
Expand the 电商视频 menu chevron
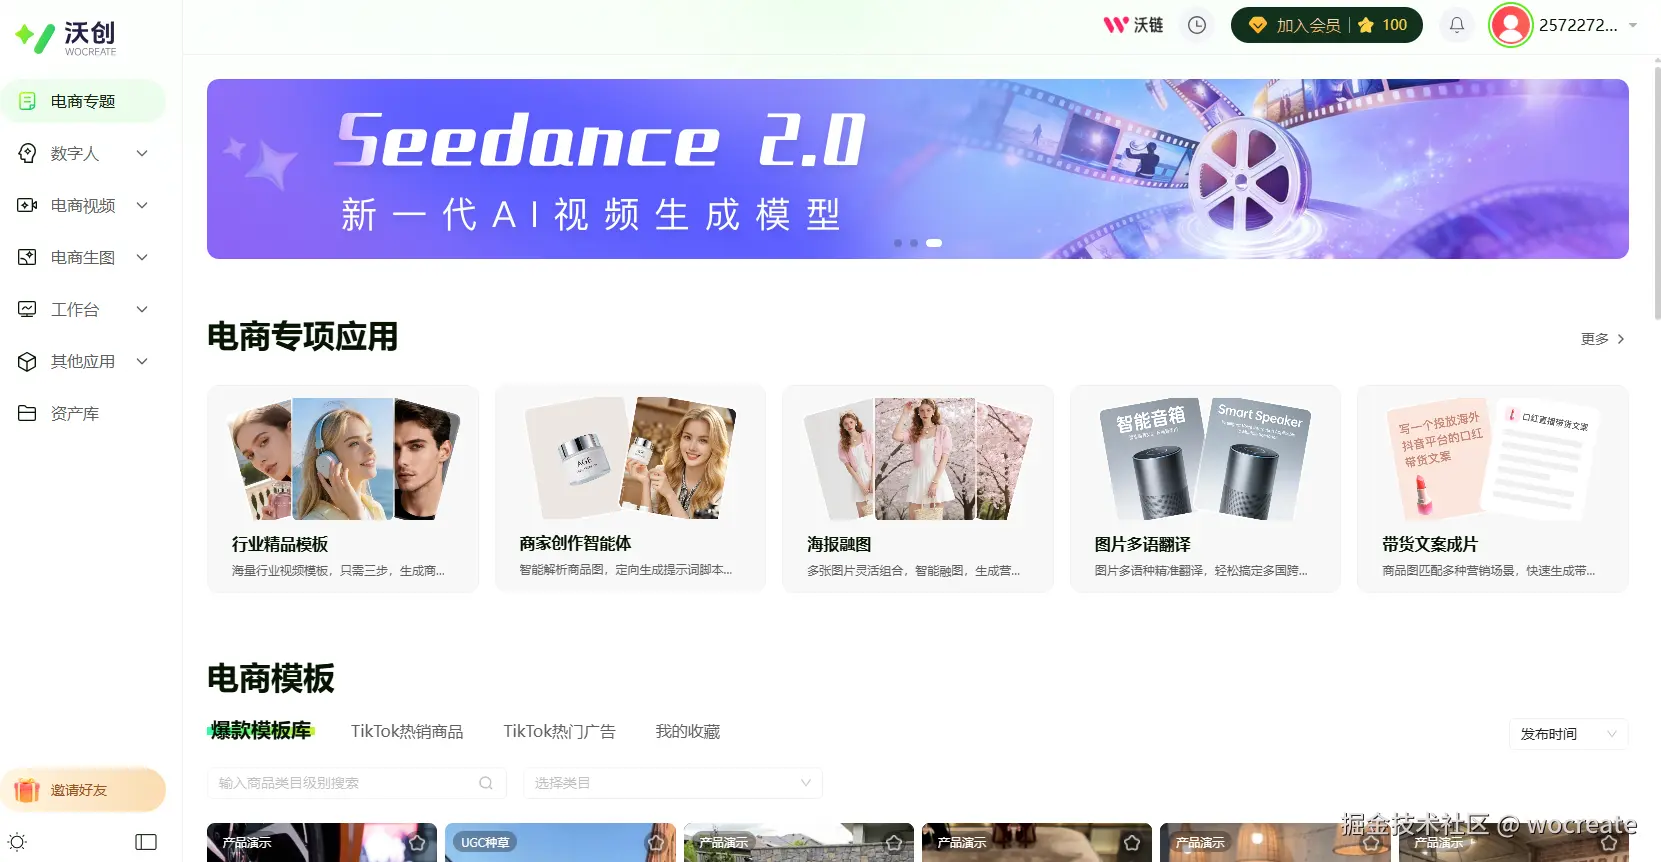142,205
